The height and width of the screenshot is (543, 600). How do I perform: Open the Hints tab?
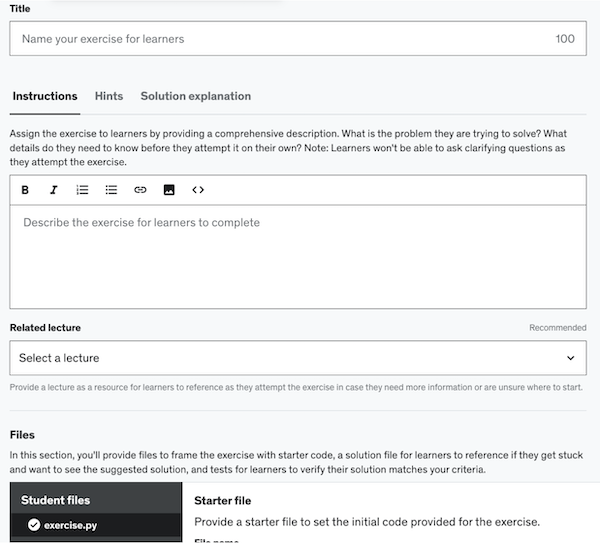[x=109, y=96]
